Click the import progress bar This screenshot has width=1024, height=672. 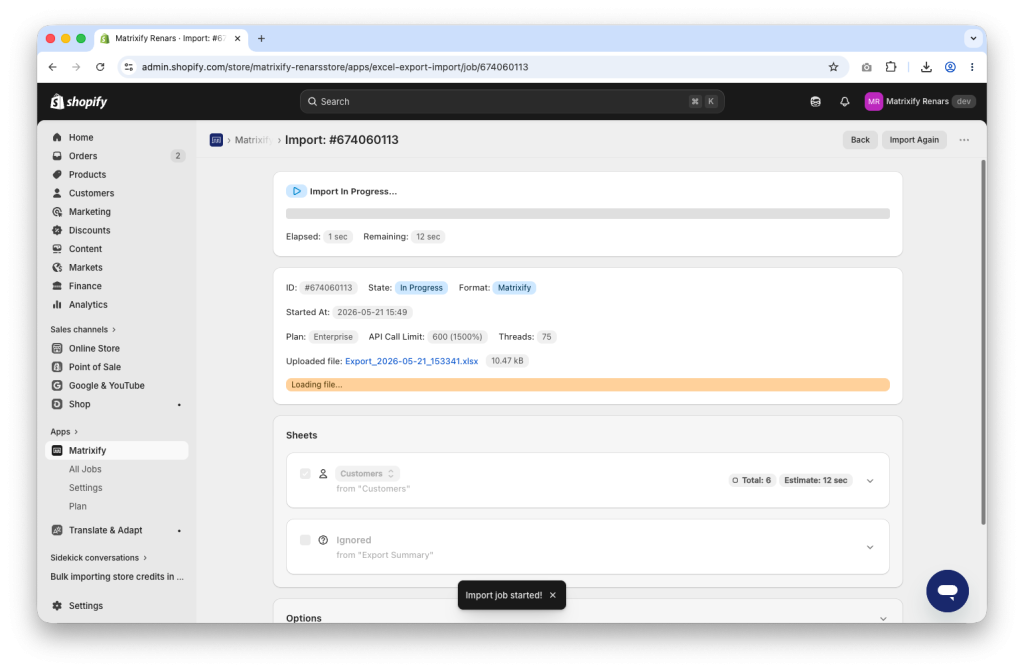[588, 214]
